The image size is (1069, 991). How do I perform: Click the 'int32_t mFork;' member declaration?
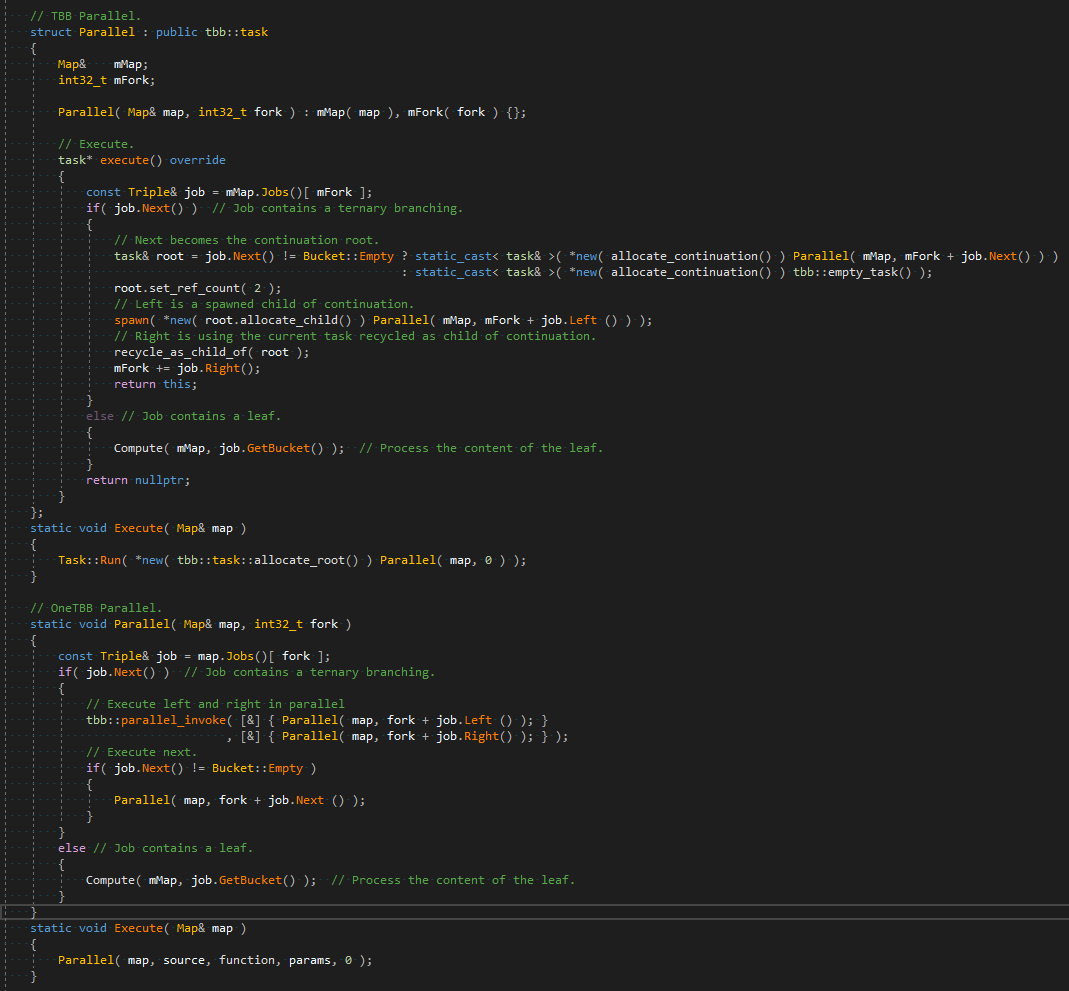(x=106, y=80)
